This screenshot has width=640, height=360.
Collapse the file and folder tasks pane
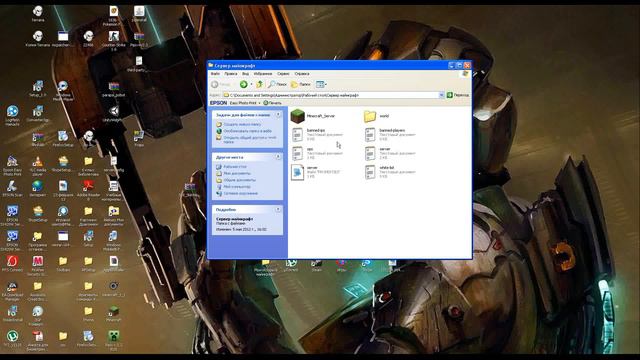[x=278, y=115]
